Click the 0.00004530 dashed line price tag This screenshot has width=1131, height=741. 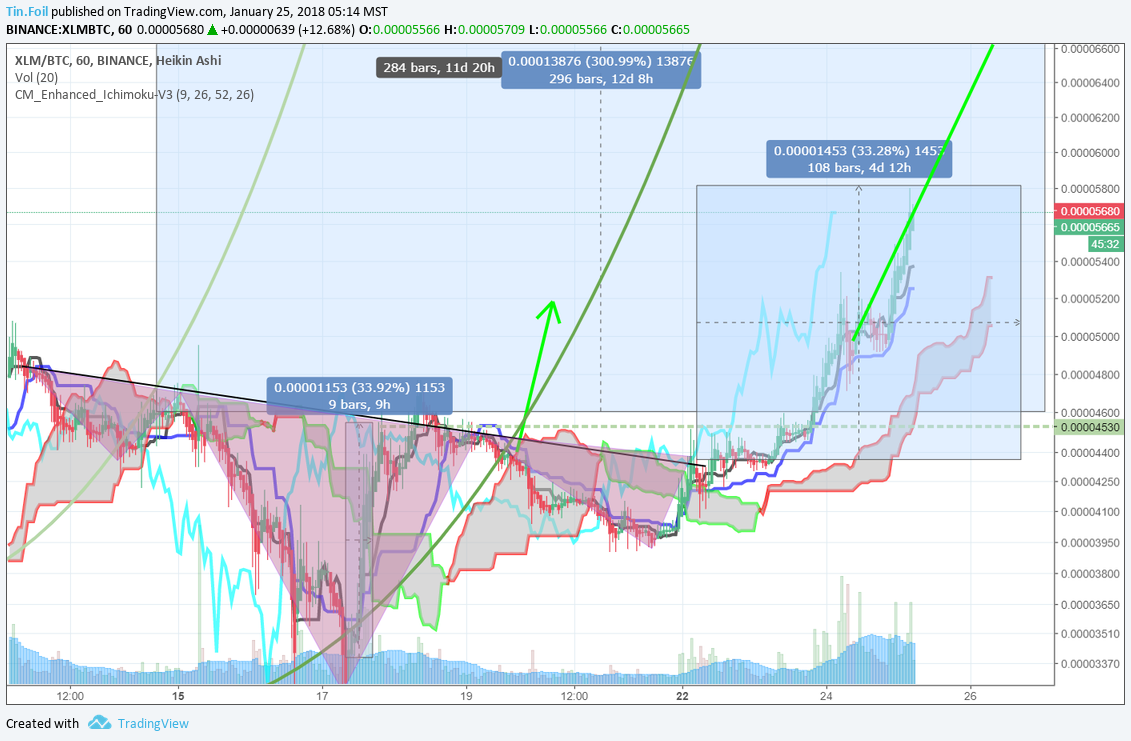tap(1091, 427)
